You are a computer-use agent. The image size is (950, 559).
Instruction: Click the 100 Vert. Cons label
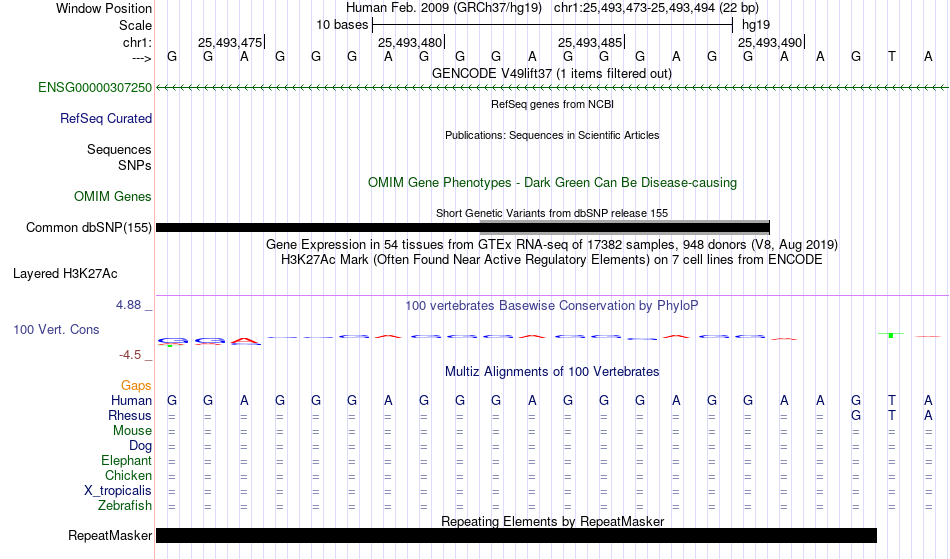56,329
